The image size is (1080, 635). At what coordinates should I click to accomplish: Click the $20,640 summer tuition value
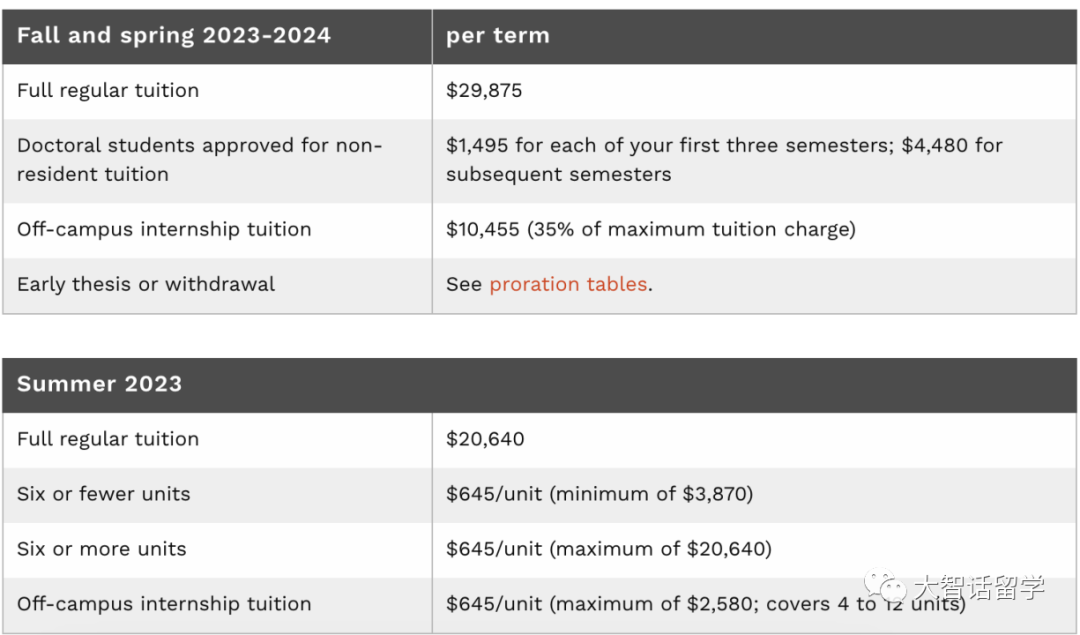(485, 439)
